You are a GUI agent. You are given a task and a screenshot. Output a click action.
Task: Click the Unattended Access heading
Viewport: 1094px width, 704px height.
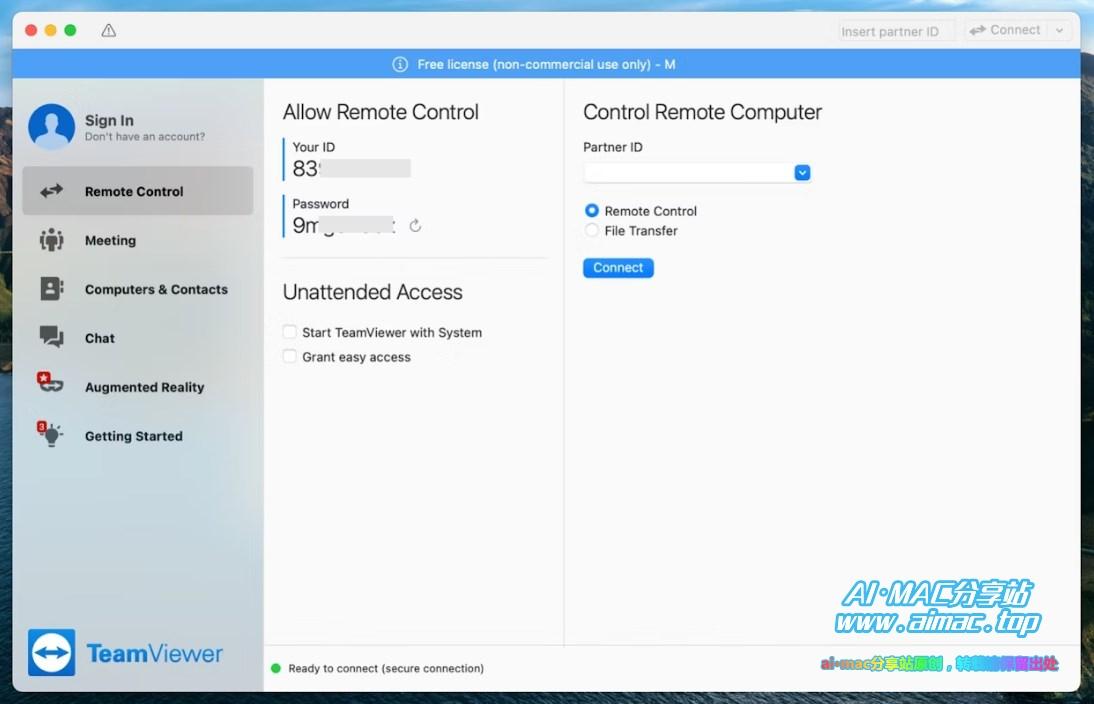click(x=373, y=292)
